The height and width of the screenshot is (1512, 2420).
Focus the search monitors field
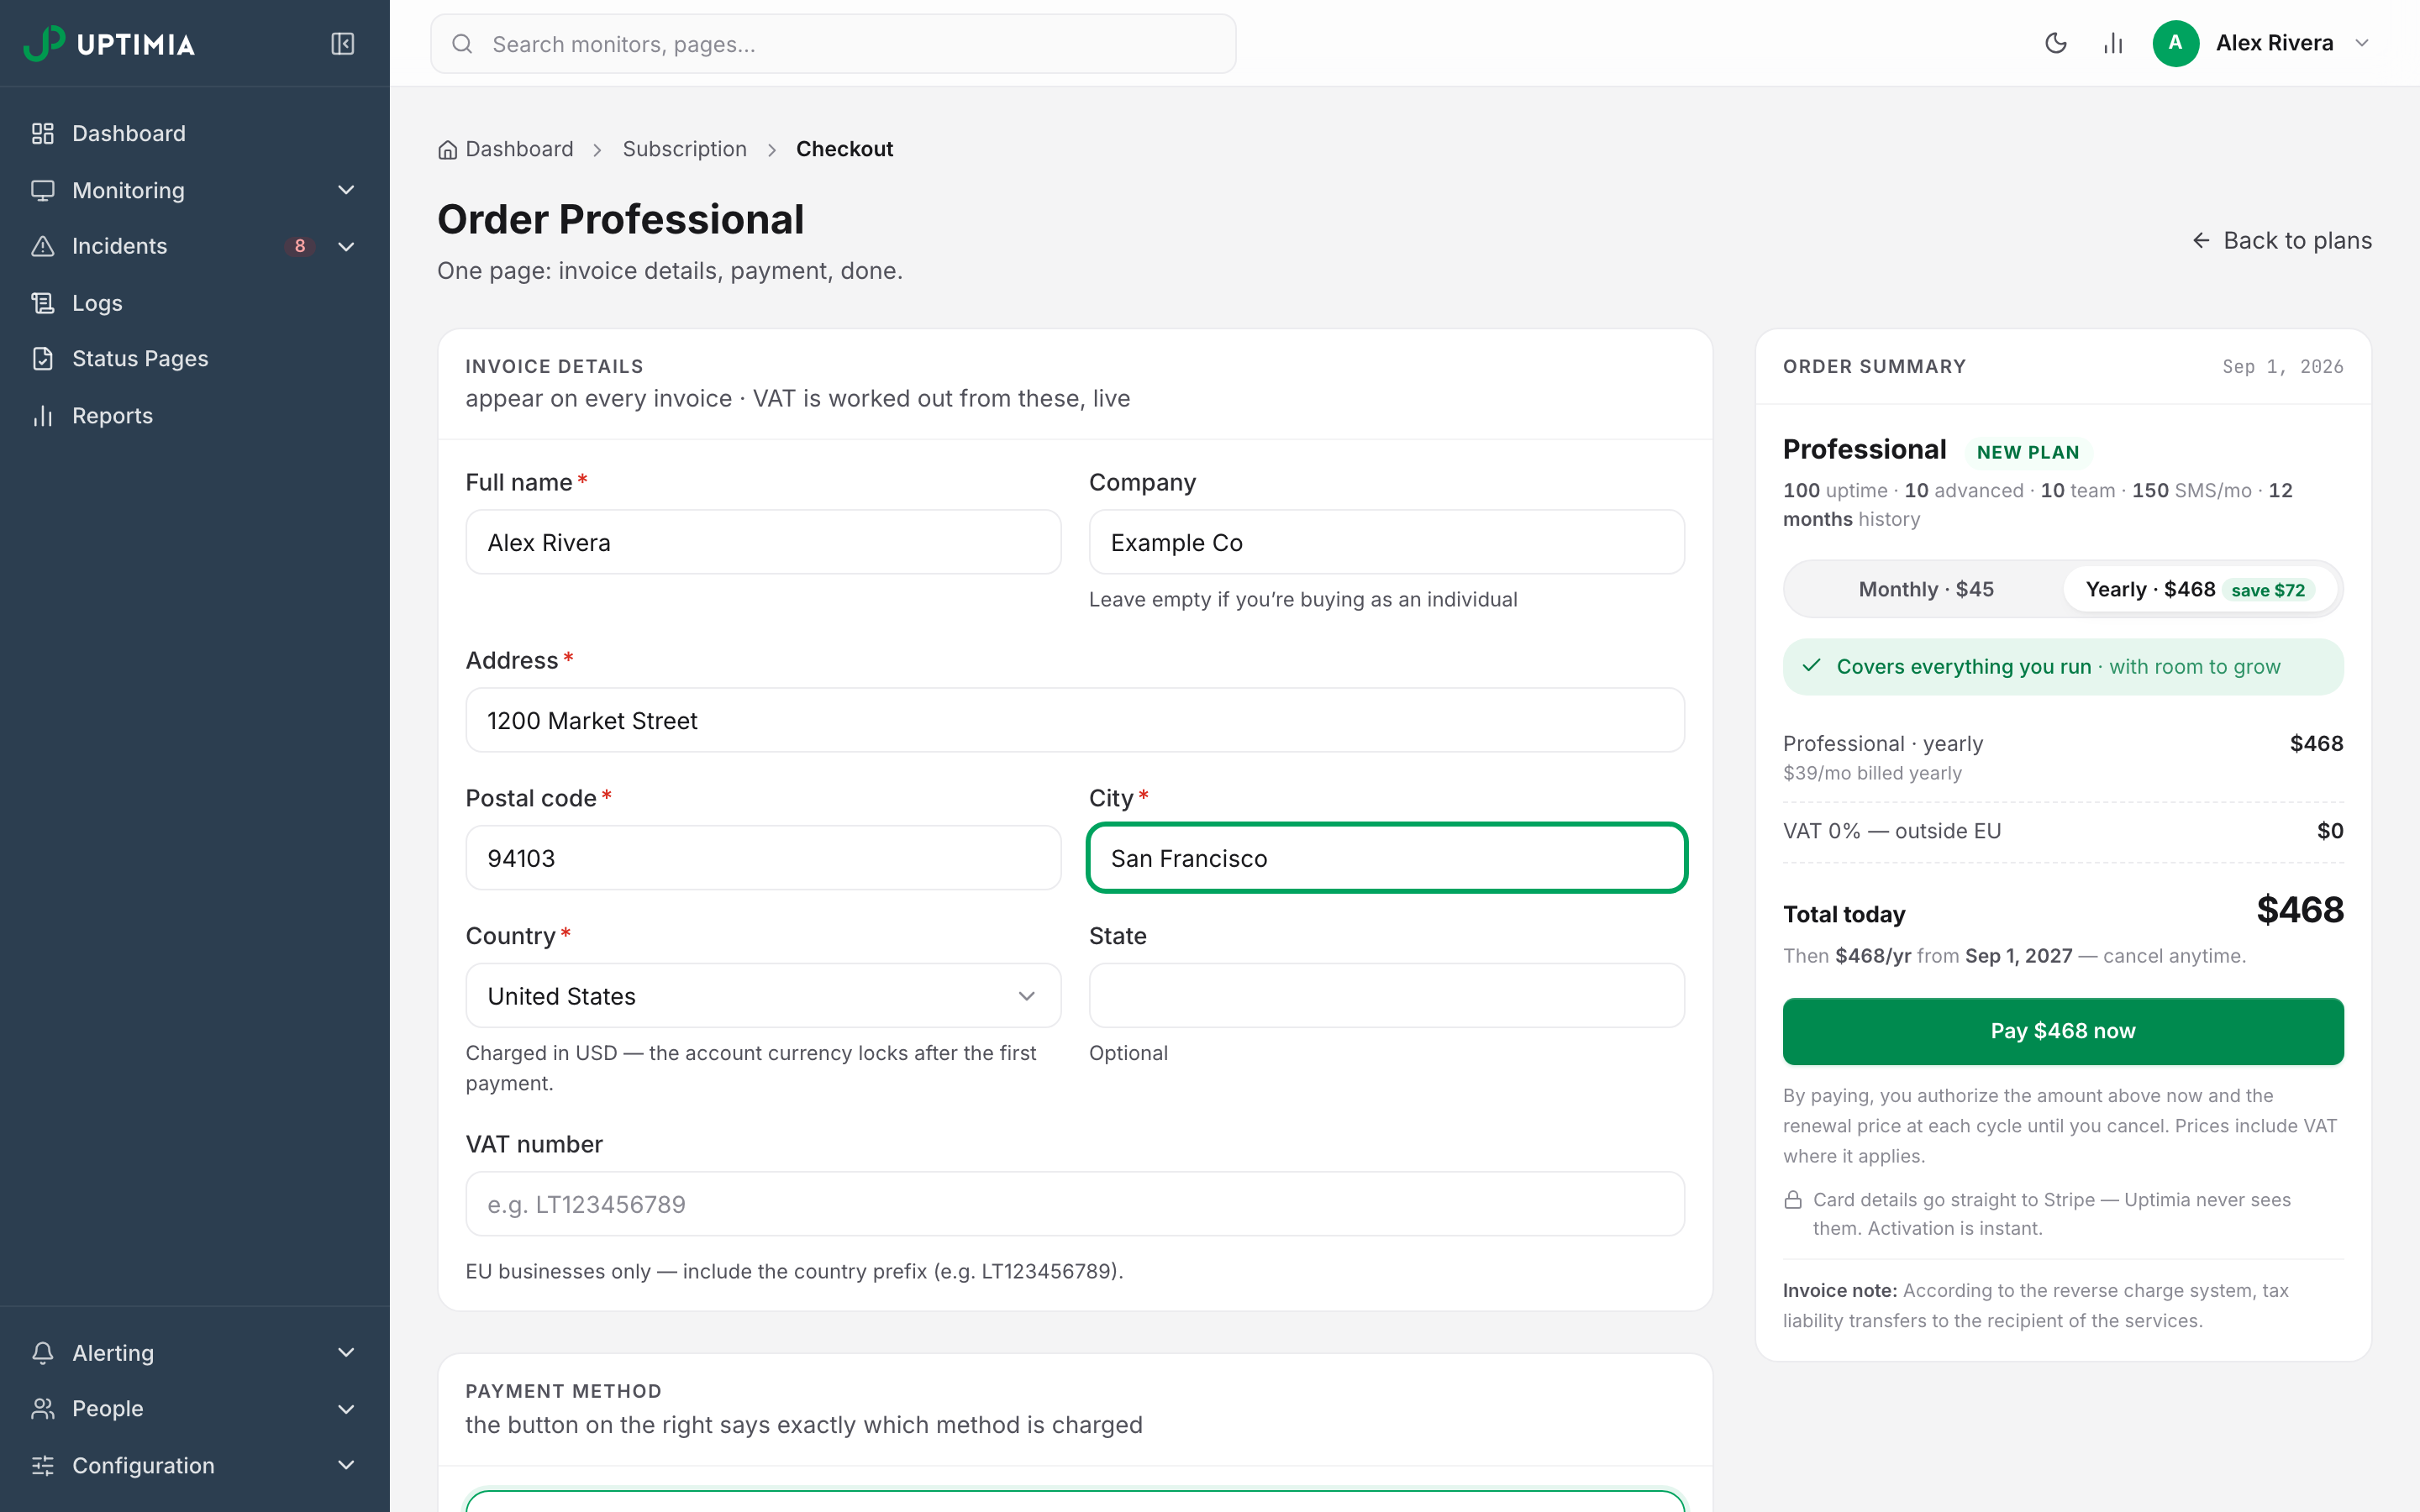(833, 44)
